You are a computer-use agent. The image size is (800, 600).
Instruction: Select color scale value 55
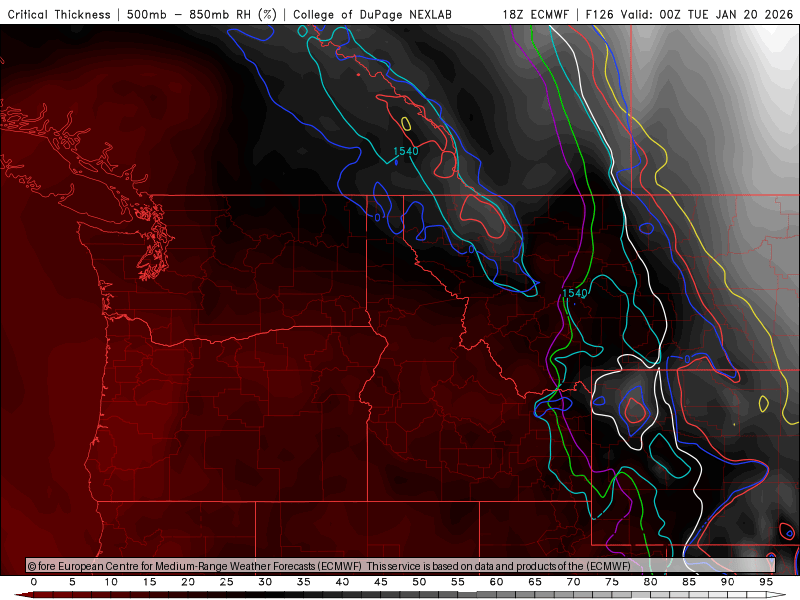[458, 582]
